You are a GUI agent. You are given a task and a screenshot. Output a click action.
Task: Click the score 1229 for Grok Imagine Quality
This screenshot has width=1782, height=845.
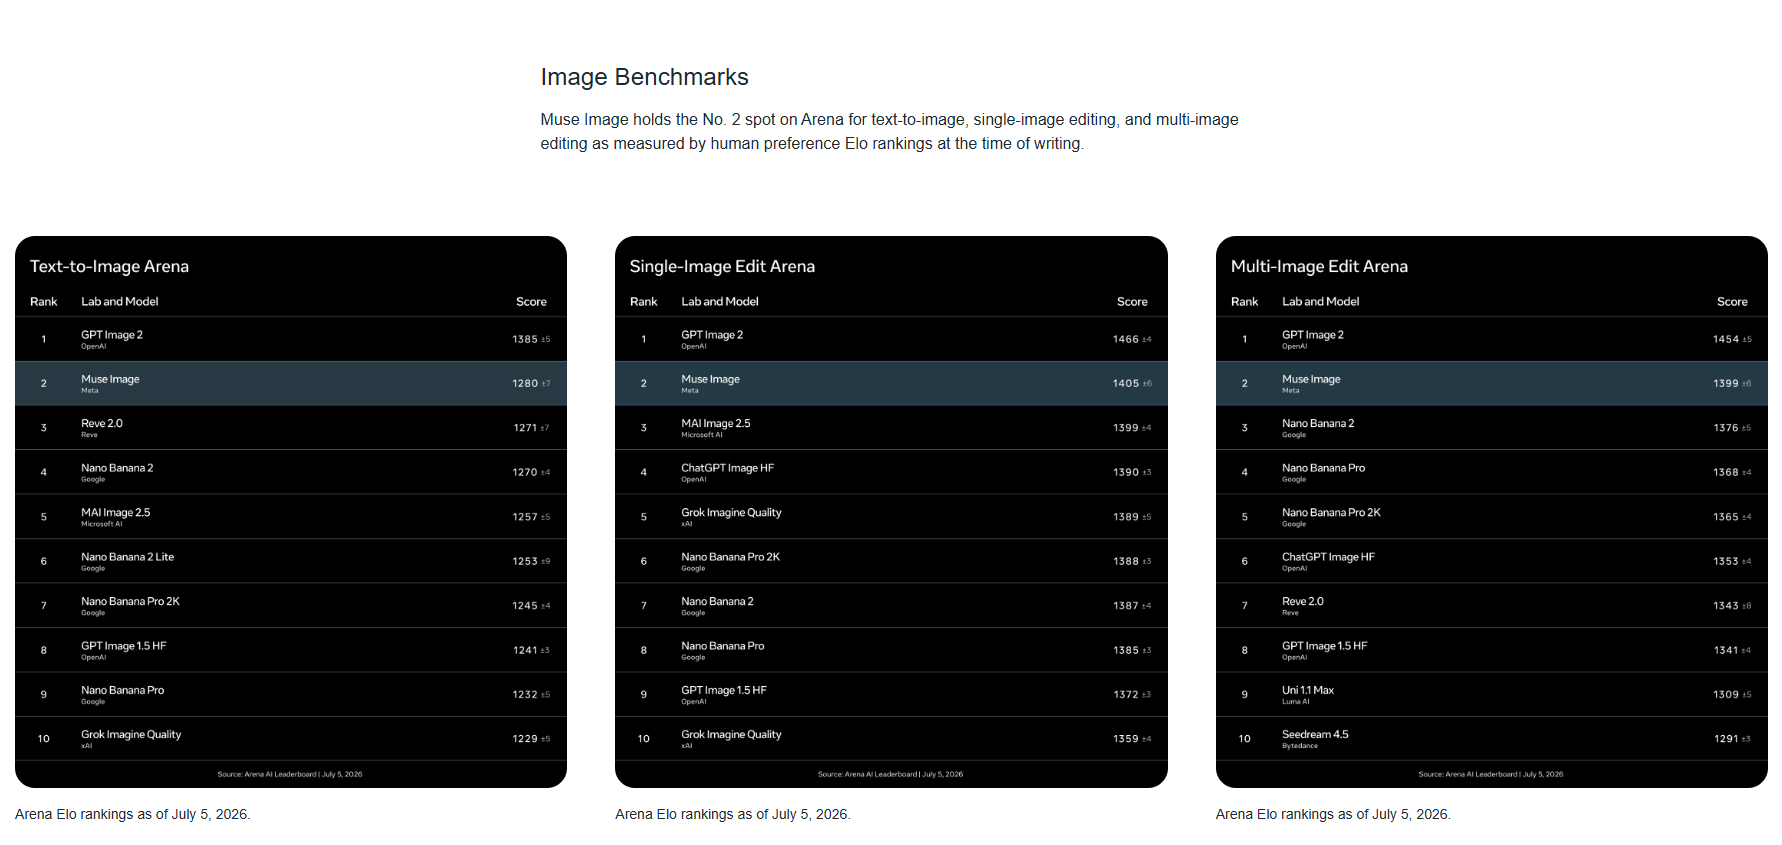point(525,739)
